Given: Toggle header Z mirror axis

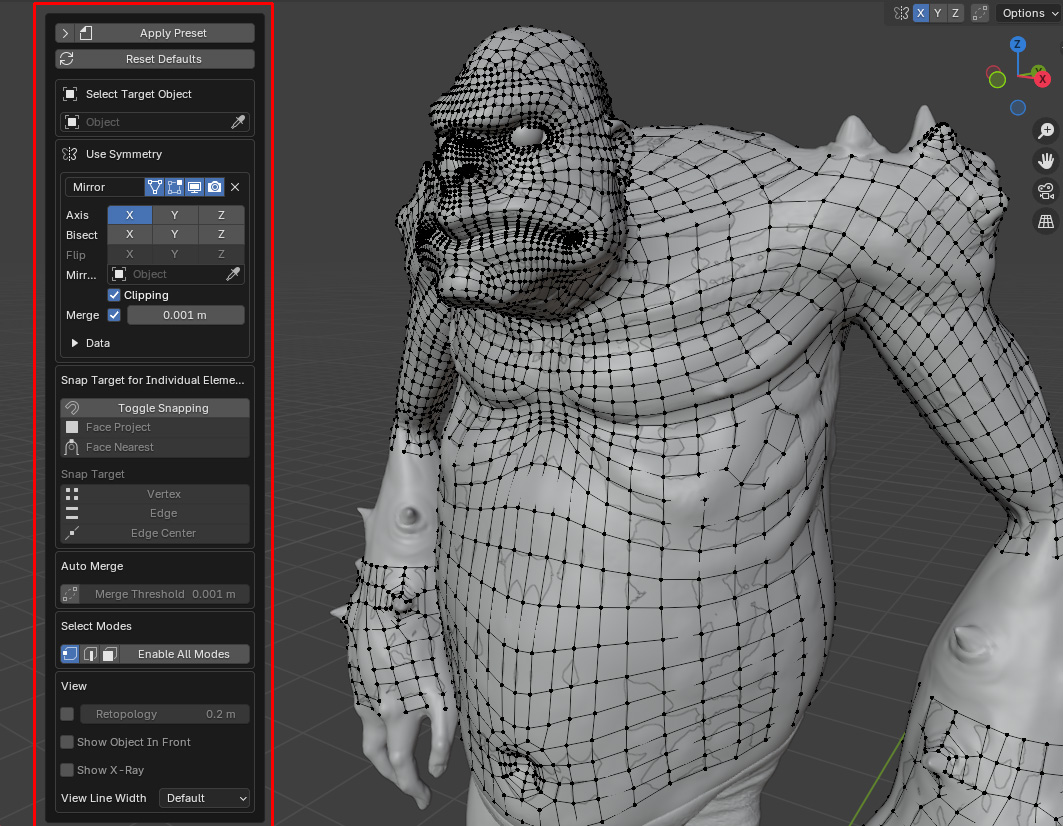Looking at the screenshot, I should pyautogui.click(x=955, y=13).
